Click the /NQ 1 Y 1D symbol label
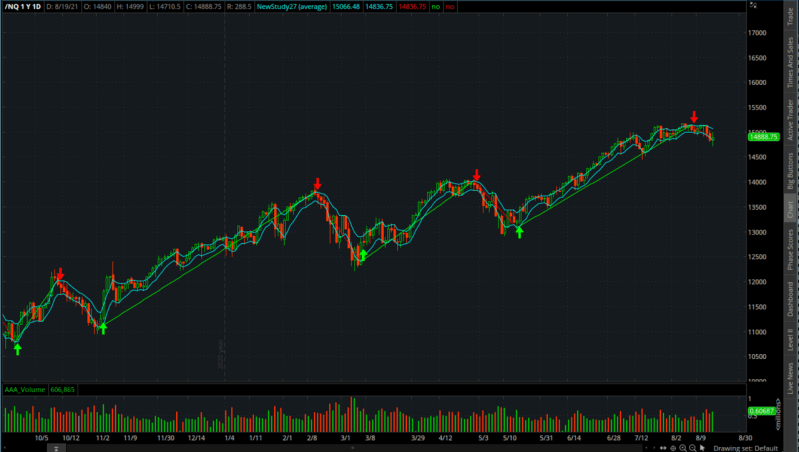 (22, 7)
